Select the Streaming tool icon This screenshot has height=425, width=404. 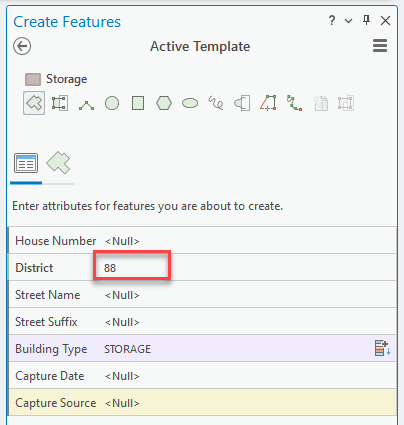coord(294,103)
